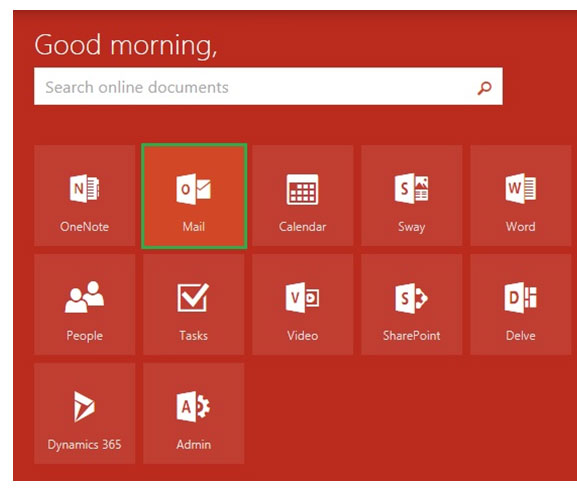Focus the Search online documents field
The height and width of the screenshot is (489, 577).
coord(268,86)
